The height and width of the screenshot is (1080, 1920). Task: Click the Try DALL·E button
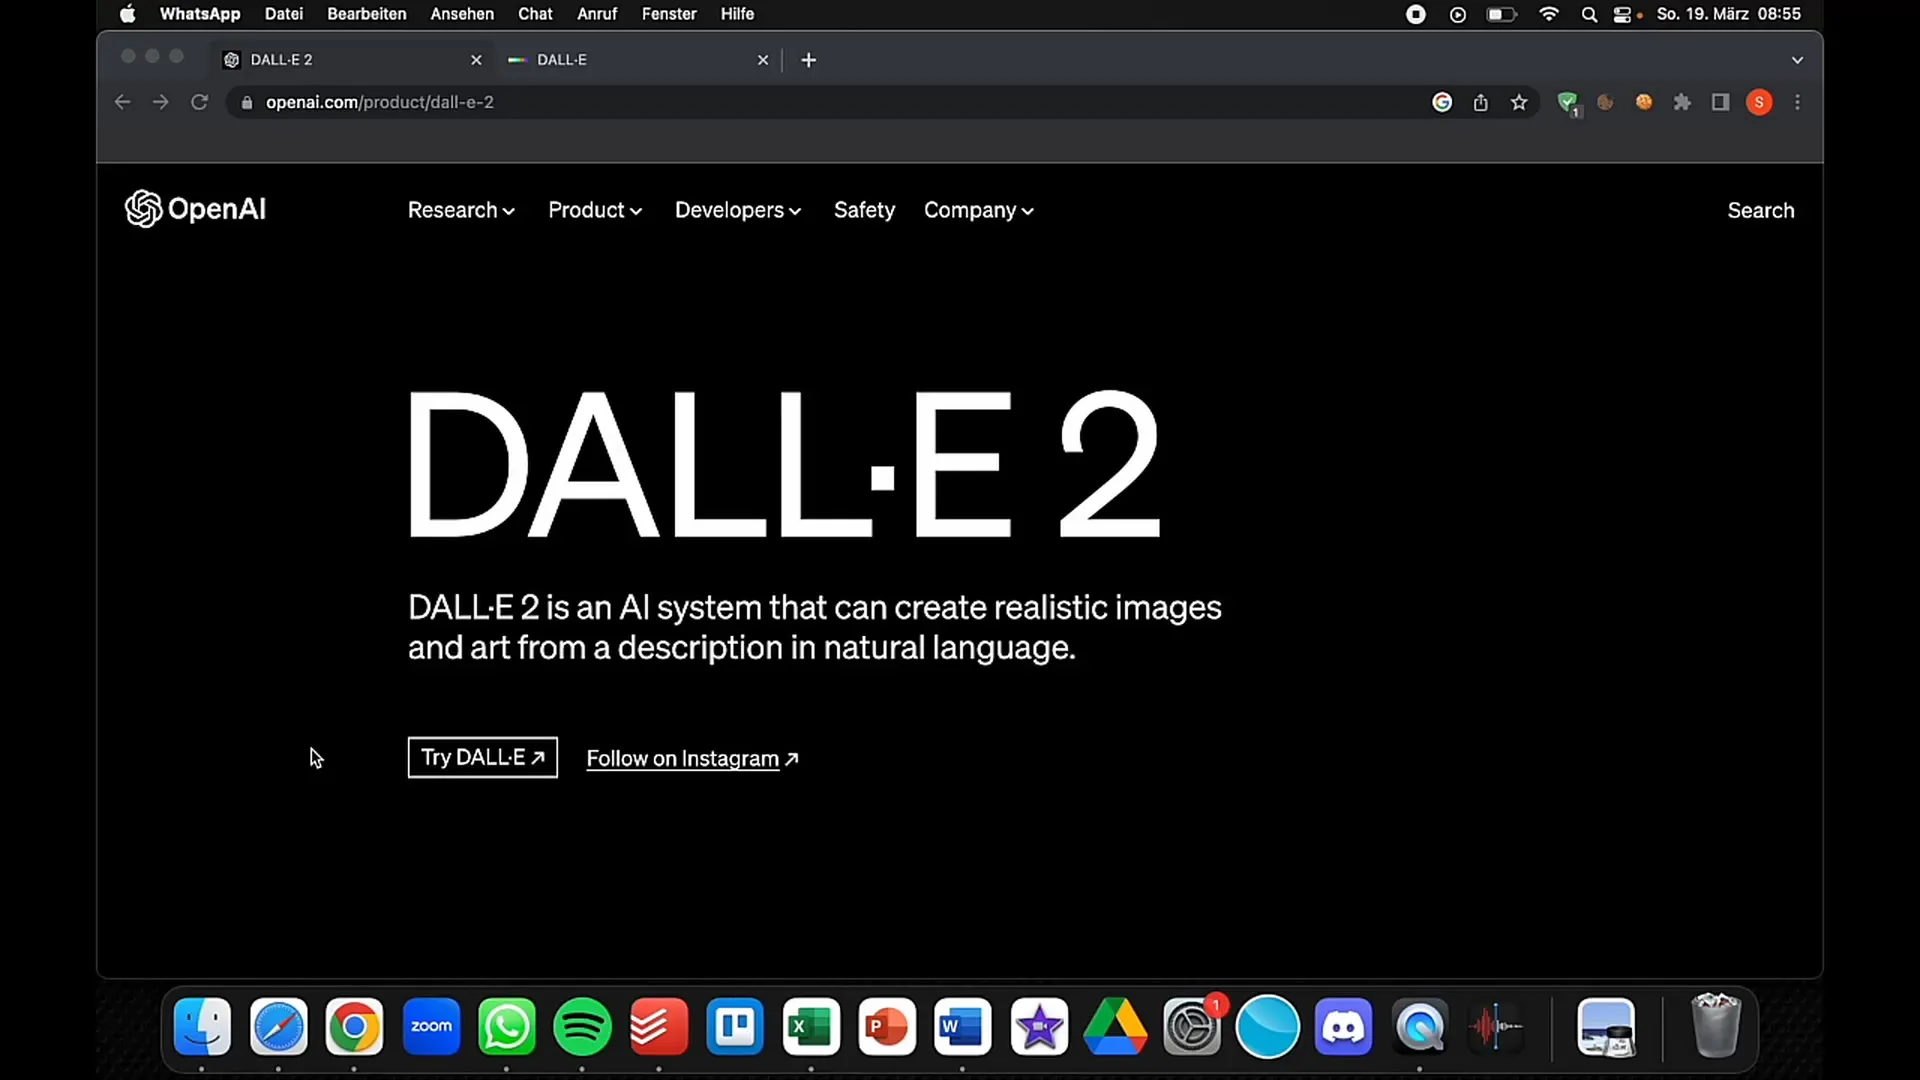click(x=481, y=758)
